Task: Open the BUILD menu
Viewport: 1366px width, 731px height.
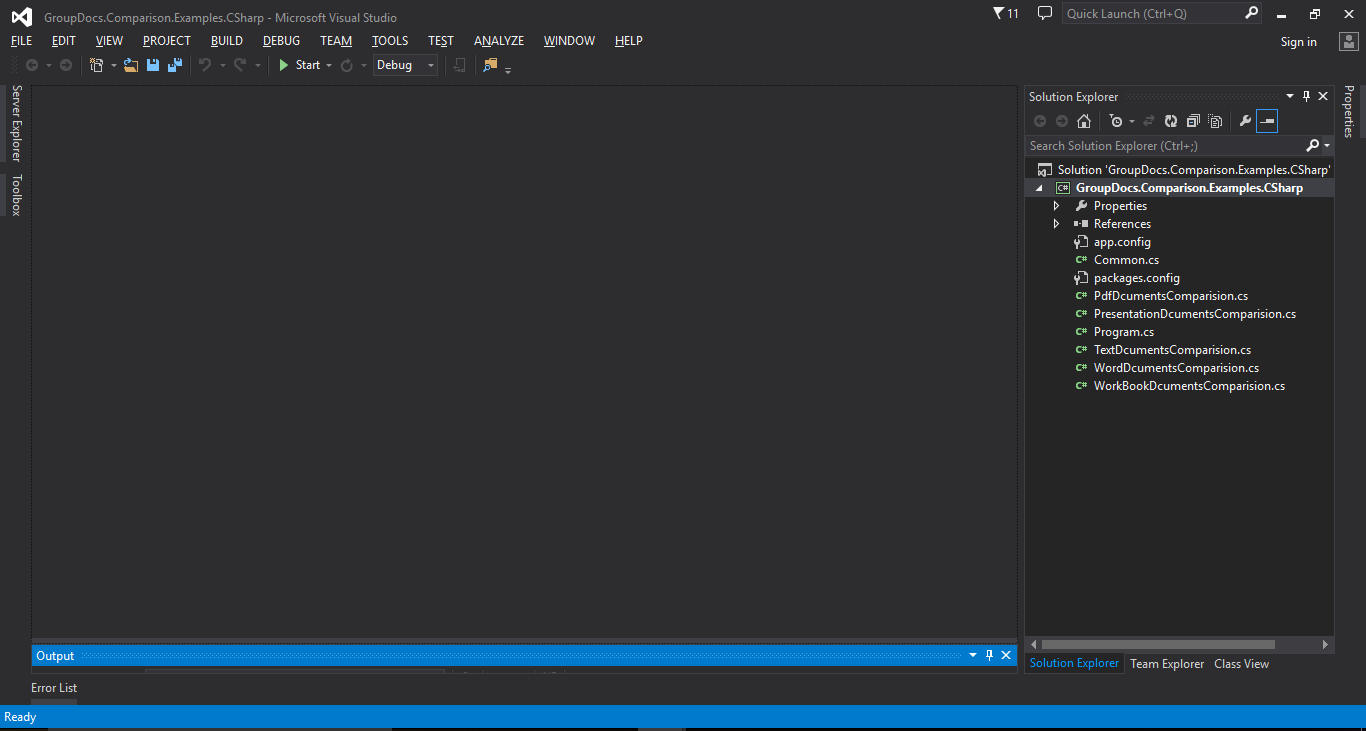Action: click(227, 41)
